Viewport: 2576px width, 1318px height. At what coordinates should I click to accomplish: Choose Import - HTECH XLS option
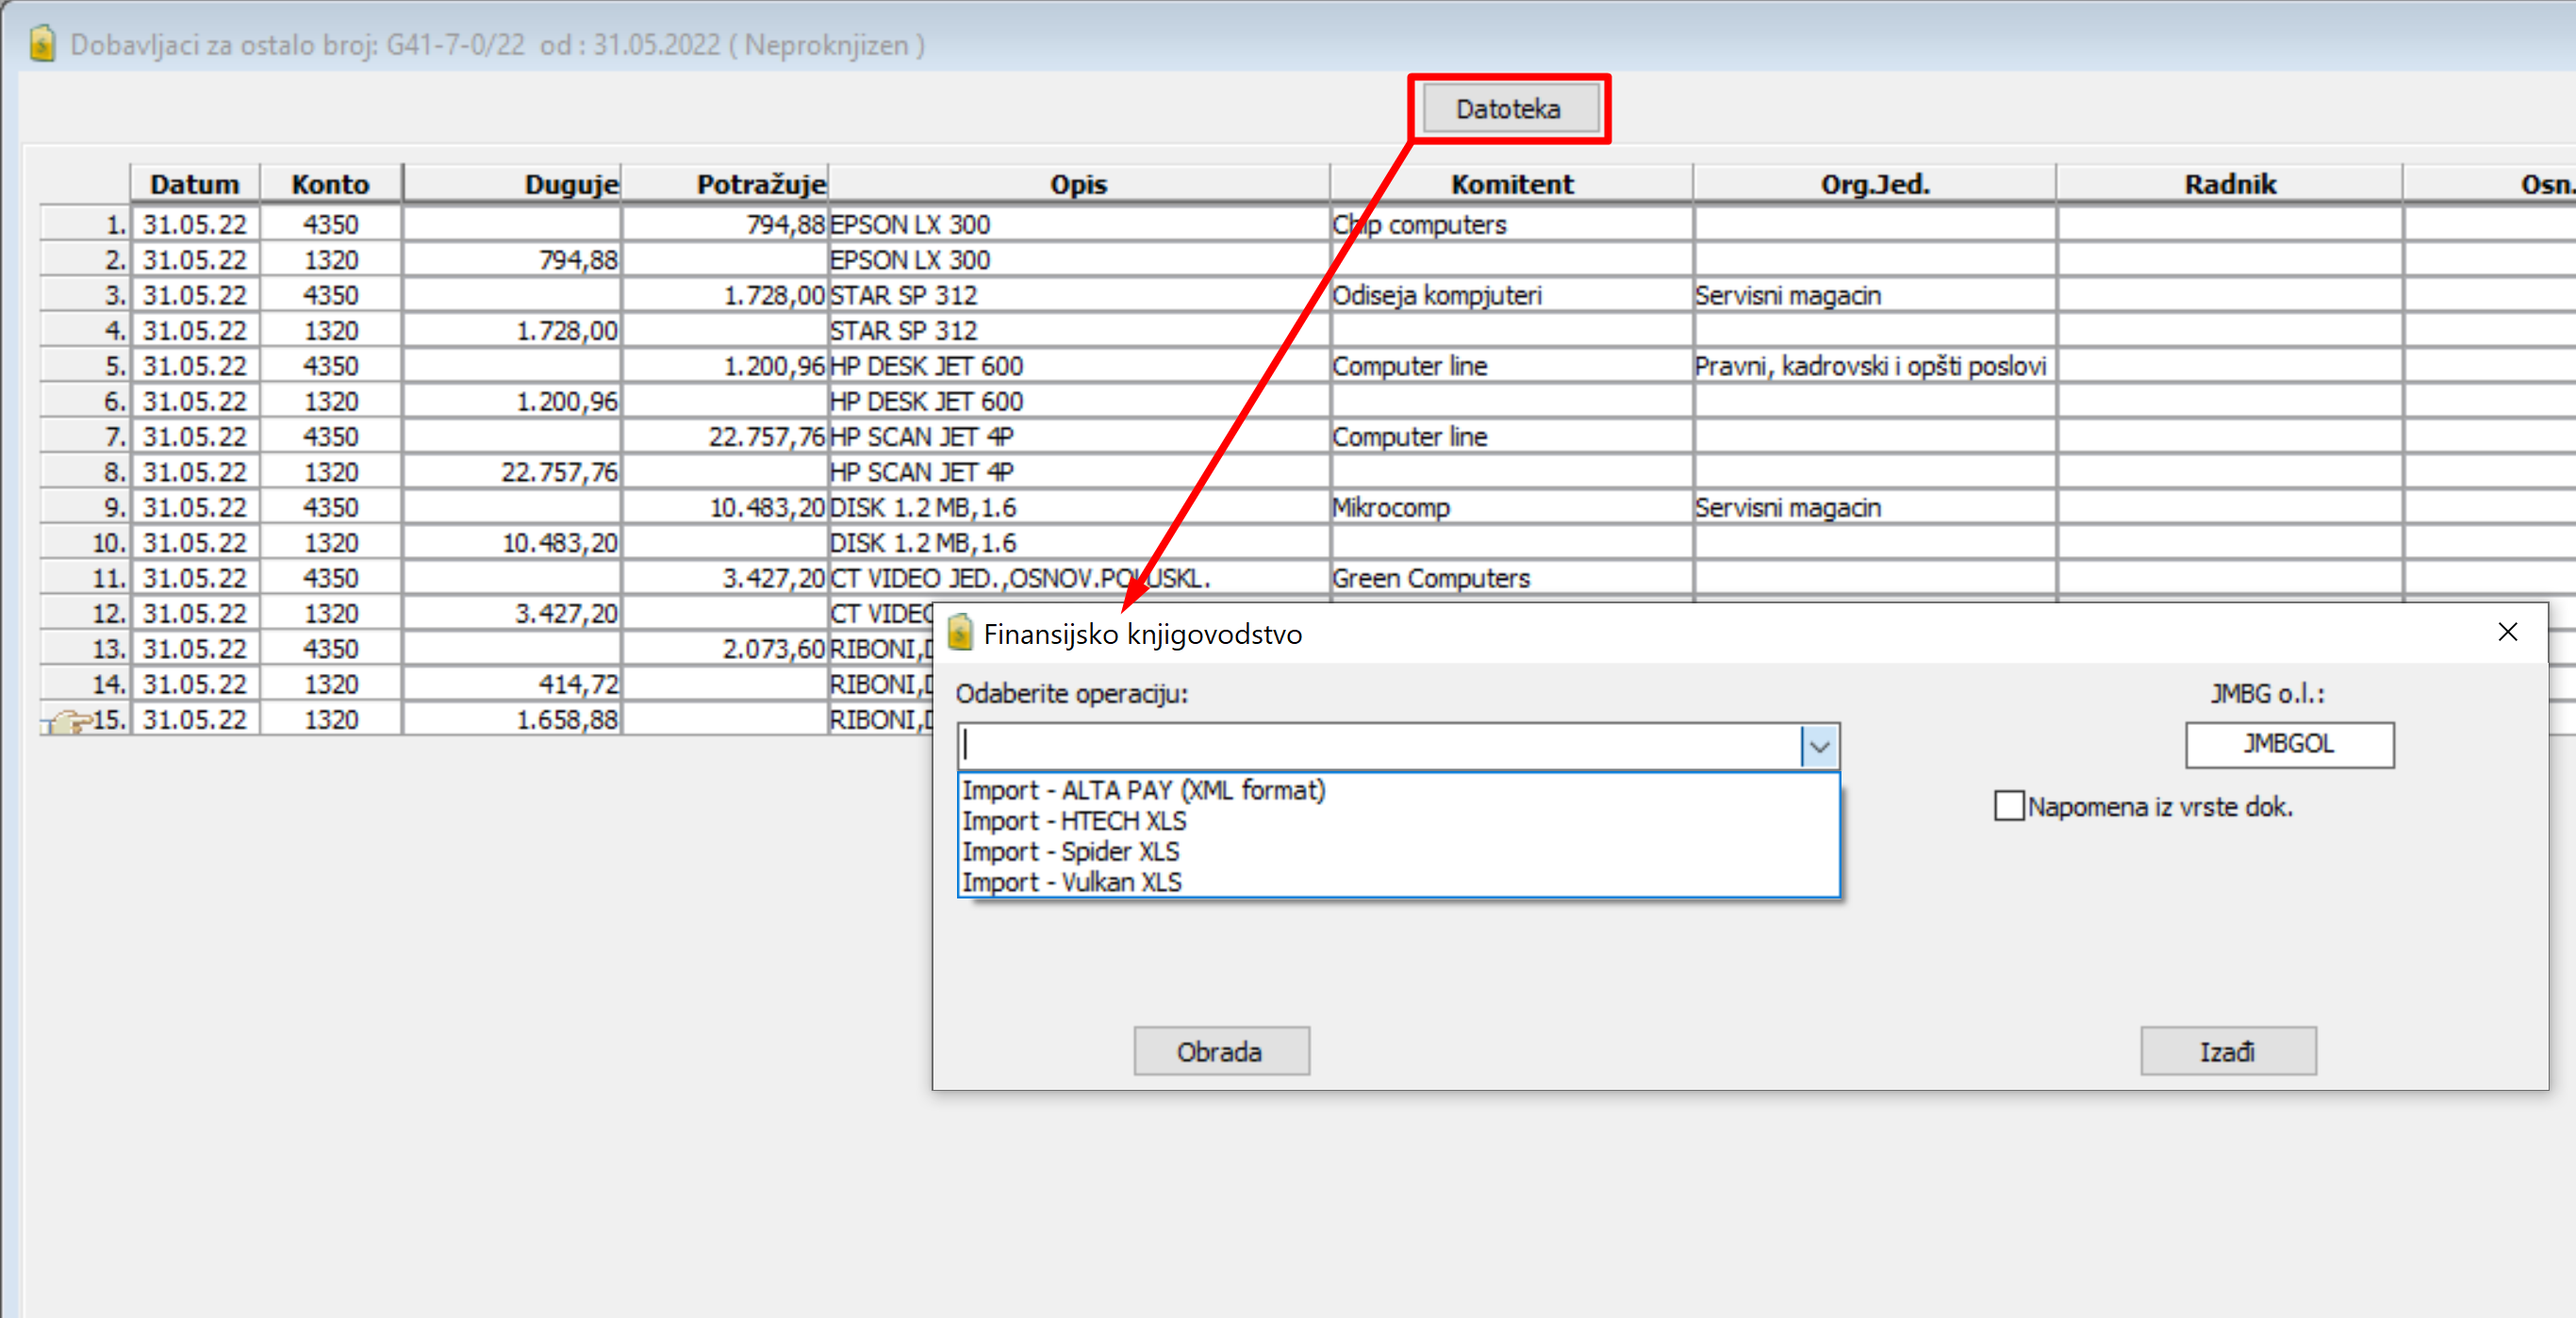click(1074, 821)
